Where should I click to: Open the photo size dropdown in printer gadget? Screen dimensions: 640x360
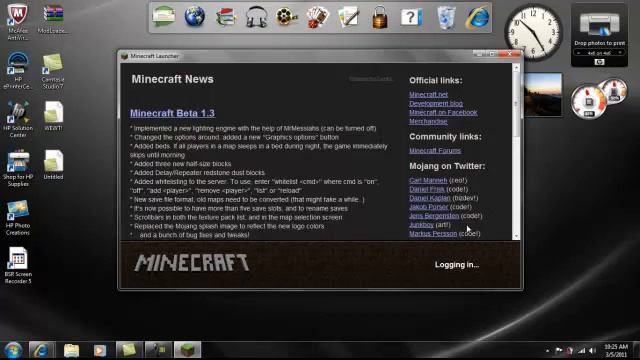pyautogui.click(x=599, y=53)
